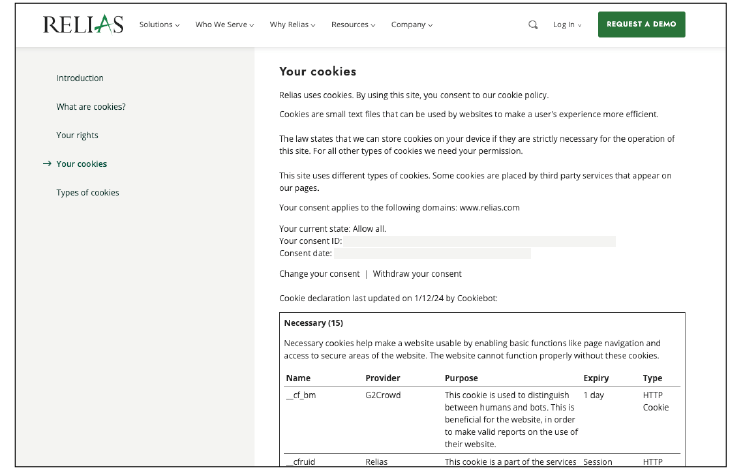The width and height of the screenshot is (742, 470).
Task: Click the __cf_bm cookie name
Action: [300, 395]
